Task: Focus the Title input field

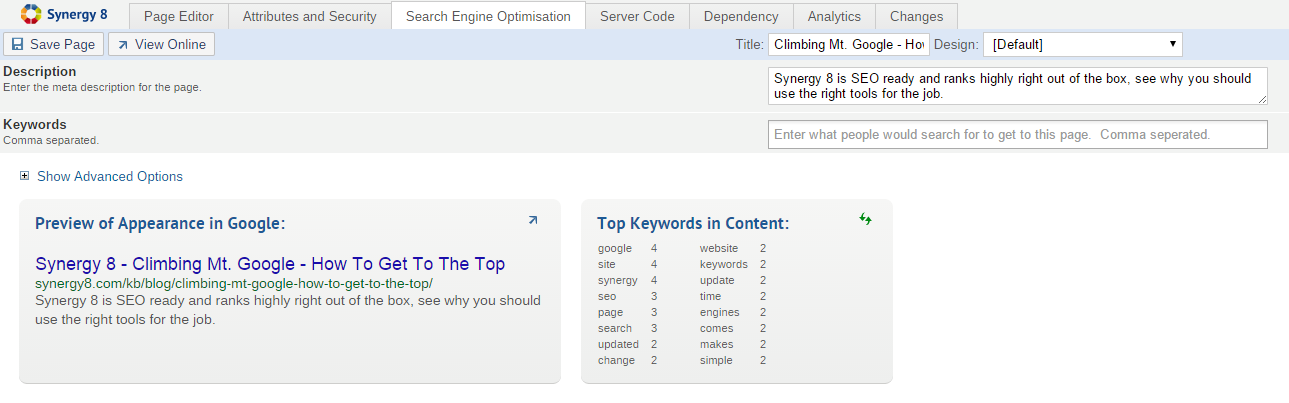Action: (x=849, y=44)
